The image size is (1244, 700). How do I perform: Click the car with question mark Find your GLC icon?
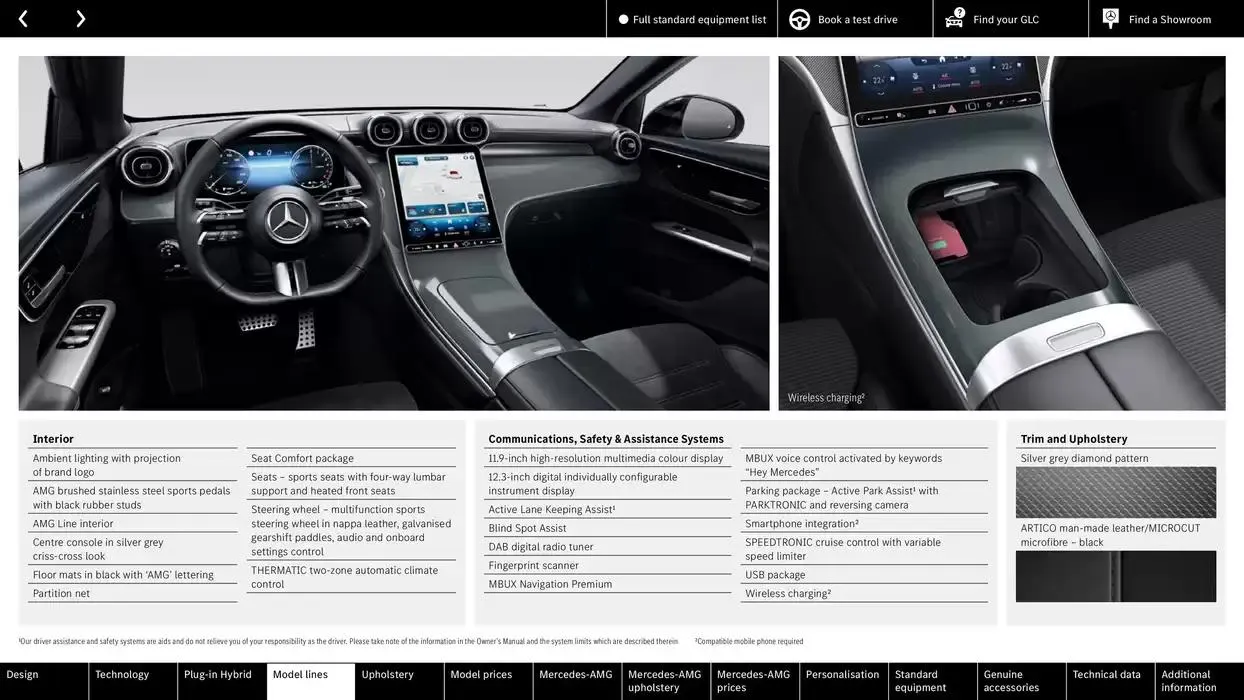(x=953, y=18)
